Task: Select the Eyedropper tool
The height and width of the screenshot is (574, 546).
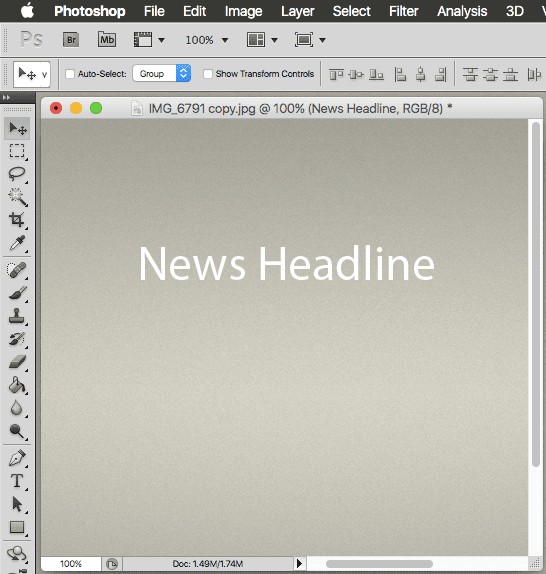Action: point(17,243)
